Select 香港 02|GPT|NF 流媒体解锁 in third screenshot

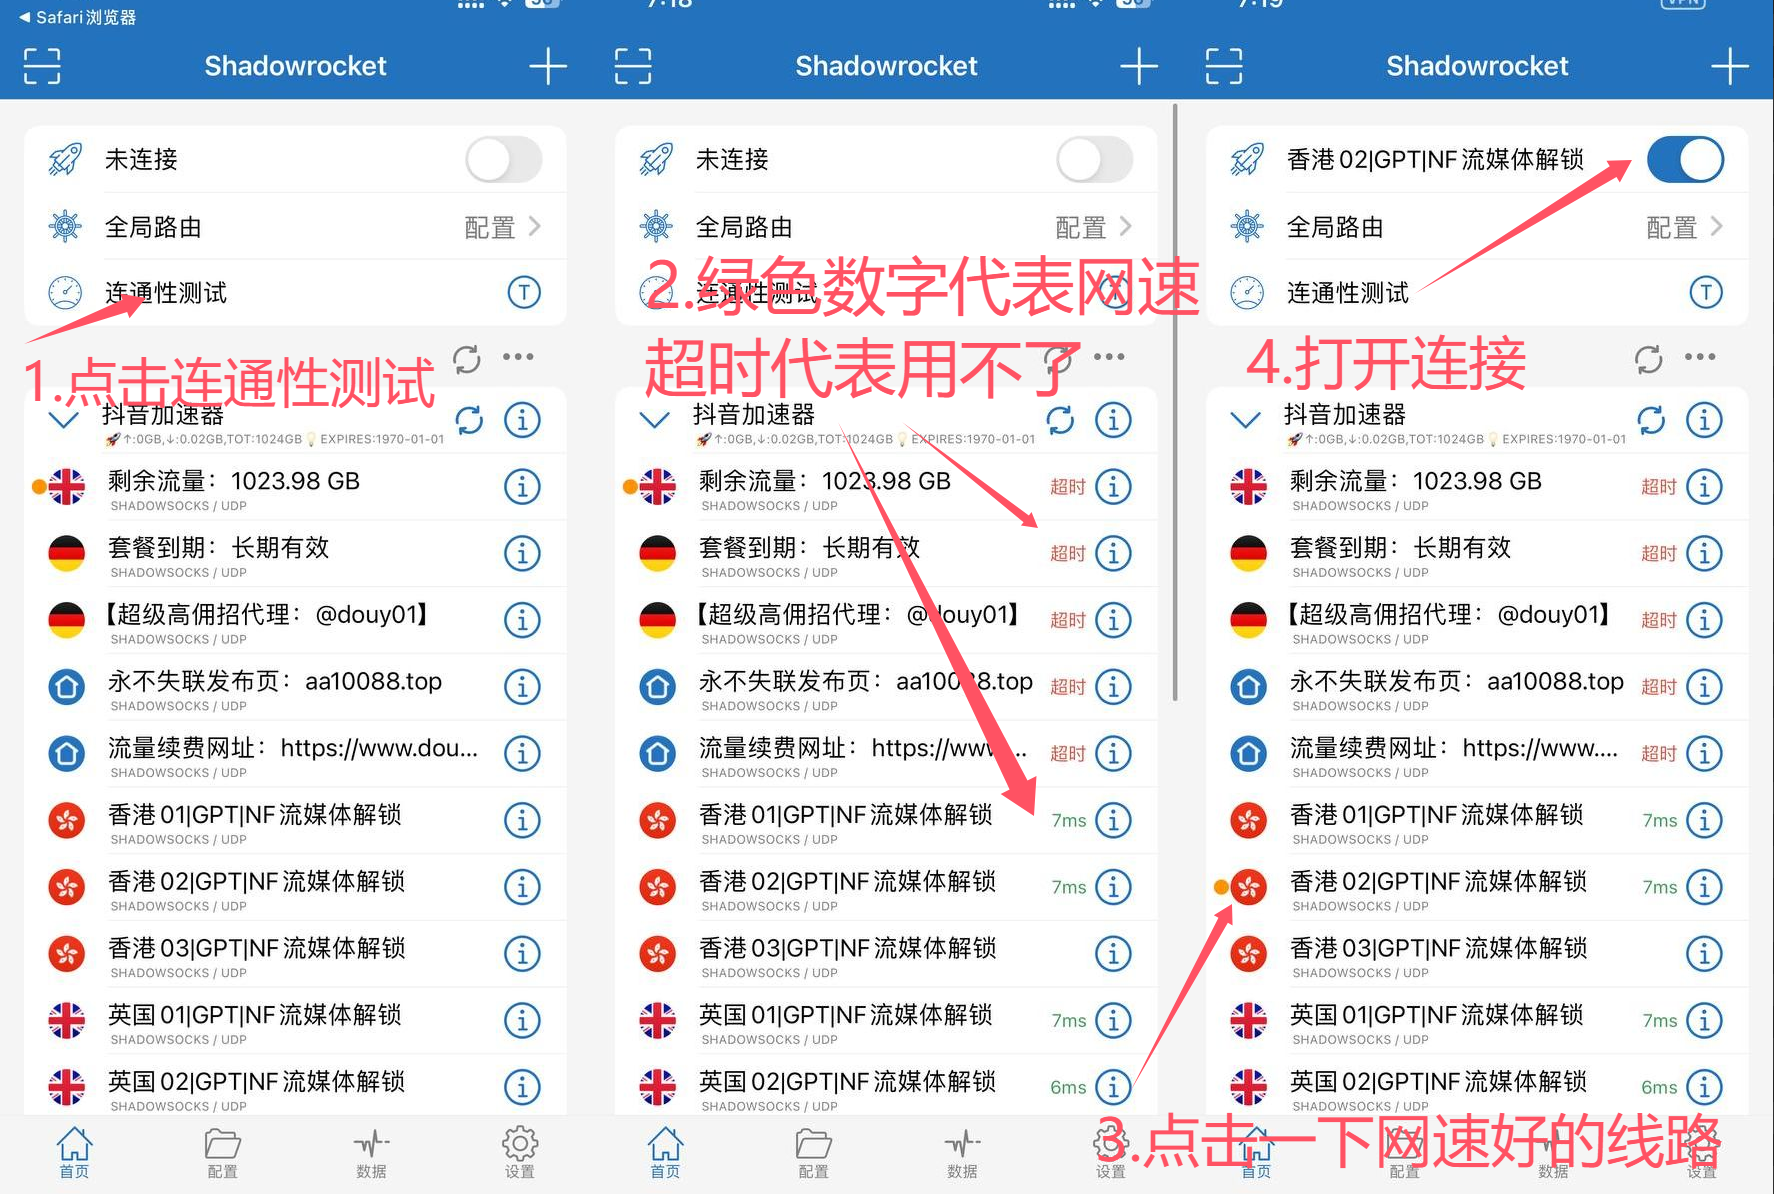(1477, 887)
